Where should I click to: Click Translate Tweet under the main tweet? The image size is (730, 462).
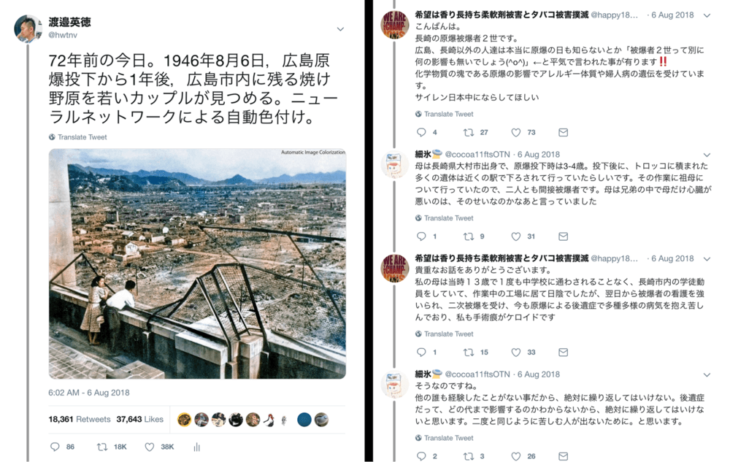tap(78, 137)
